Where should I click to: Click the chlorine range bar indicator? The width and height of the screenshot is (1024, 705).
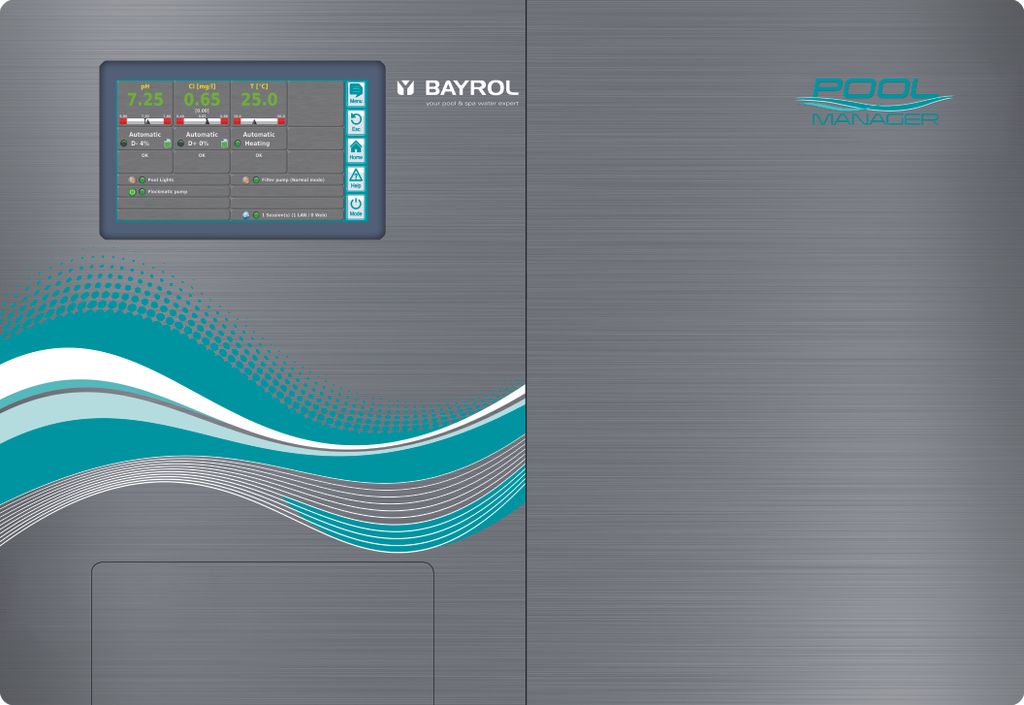(202, 121)
